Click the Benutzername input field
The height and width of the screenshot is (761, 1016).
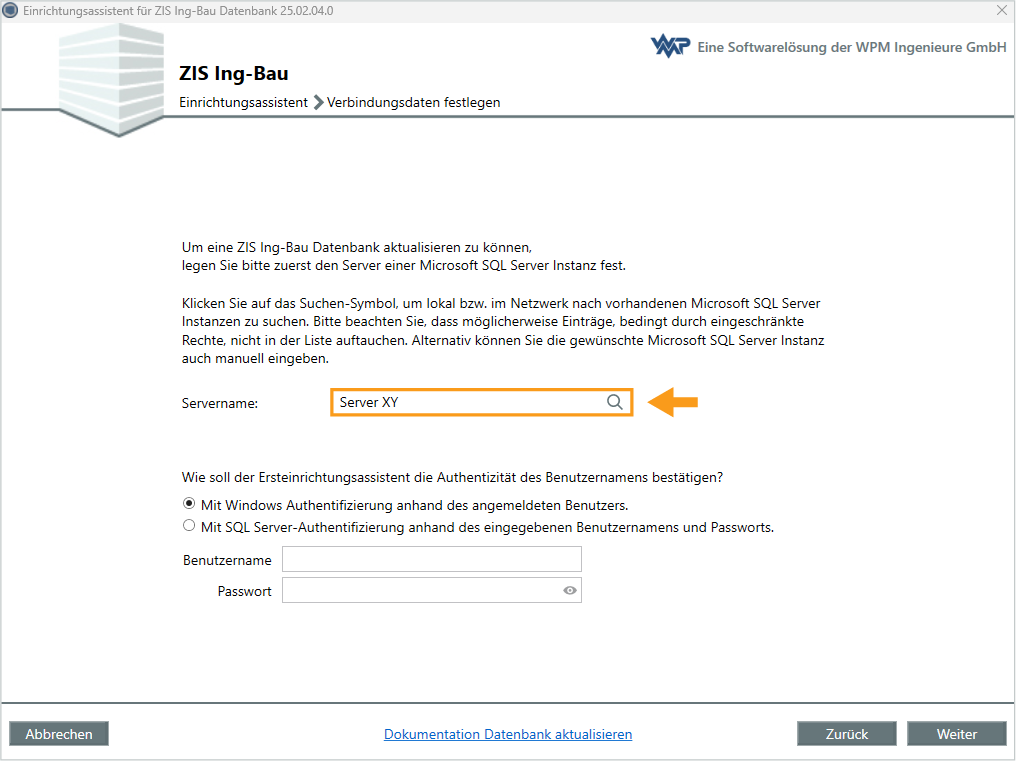pos(431,559)
